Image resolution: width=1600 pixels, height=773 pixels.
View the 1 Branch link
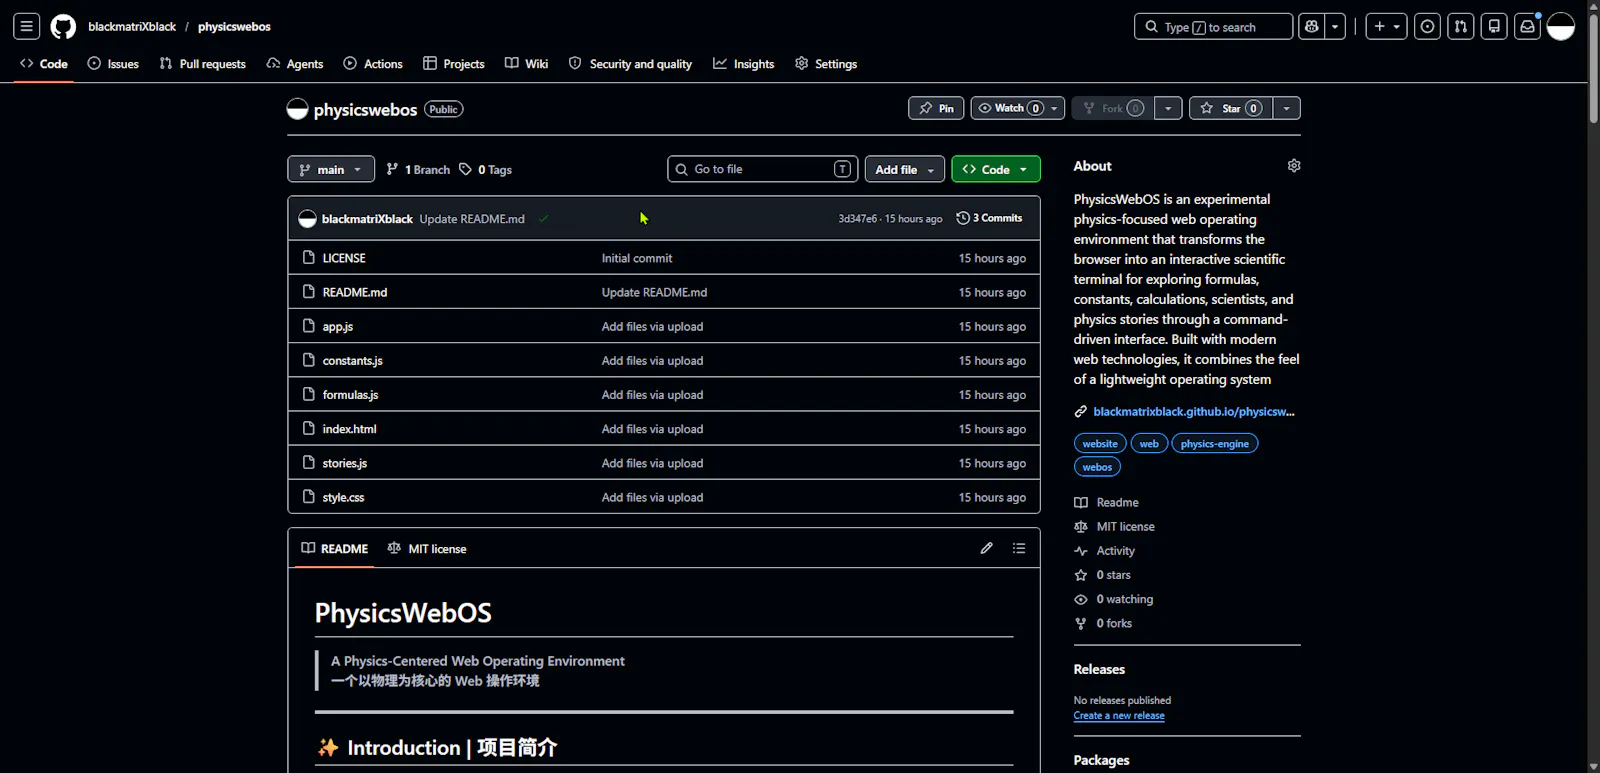[x=418, y=170]
